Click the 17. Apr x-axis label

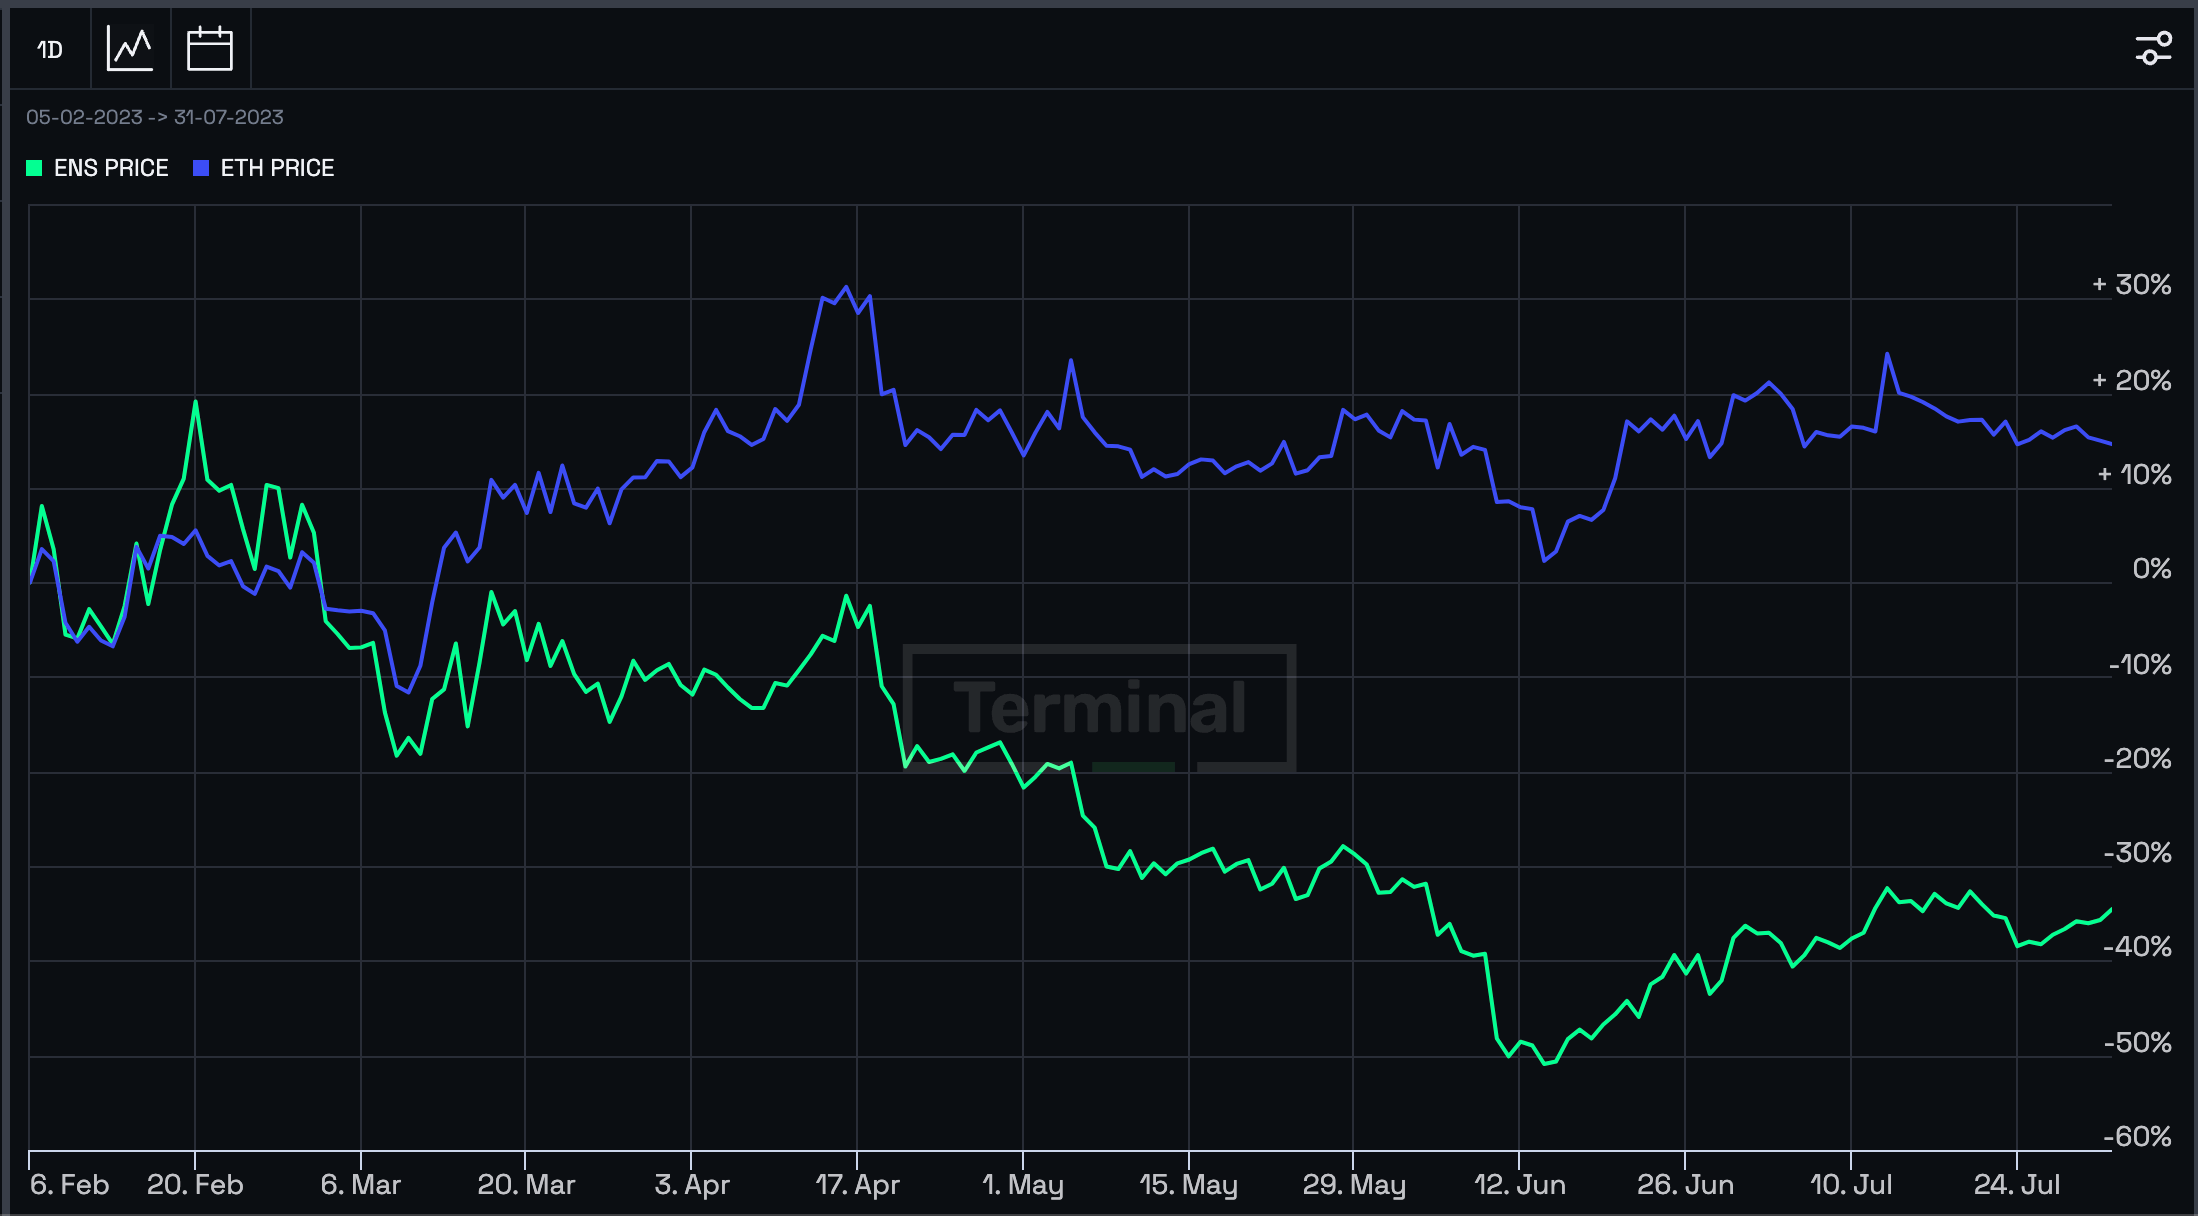click(x=857, y=1185)
